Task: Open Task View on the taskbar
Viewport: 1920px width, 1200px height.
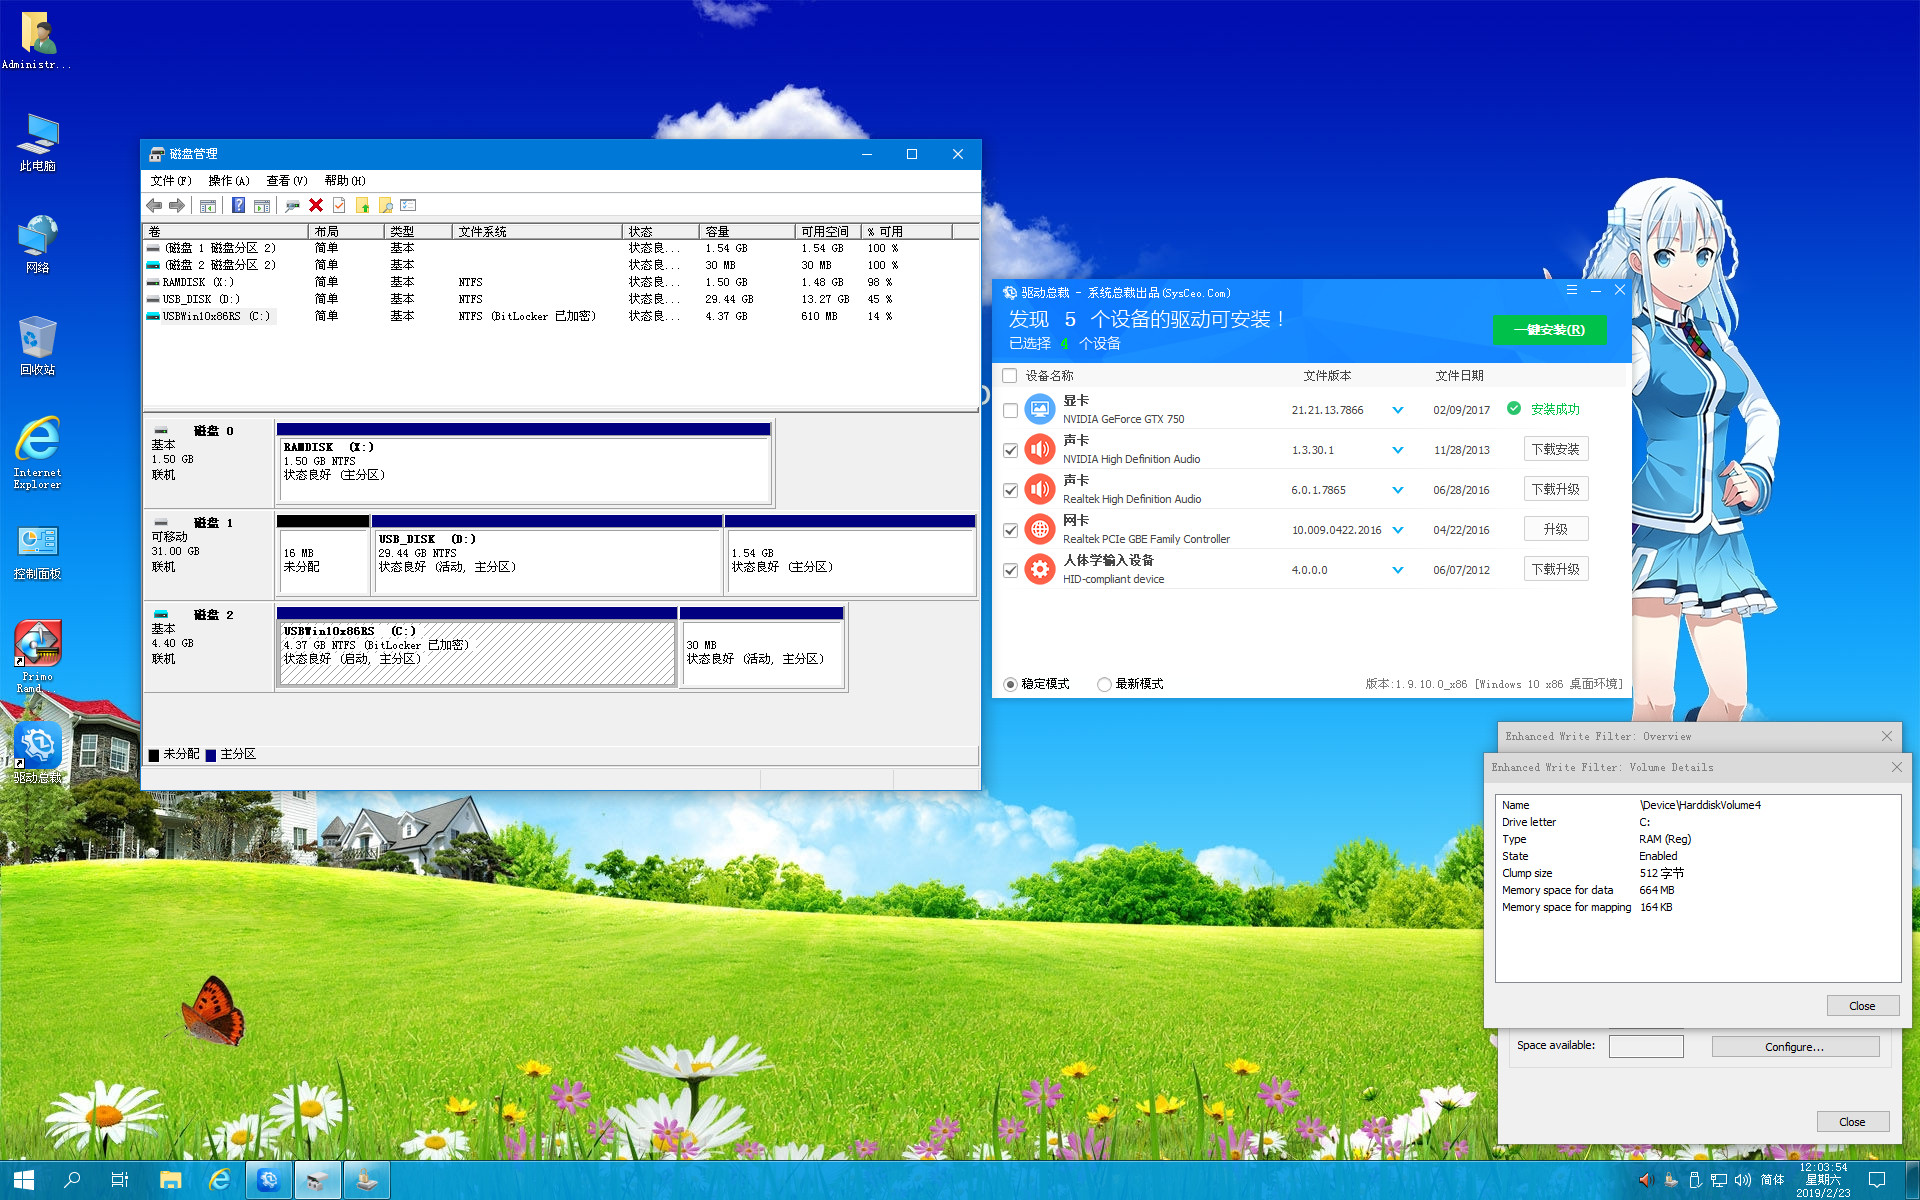Action: pyautogui.click(x=120, y=1180)
